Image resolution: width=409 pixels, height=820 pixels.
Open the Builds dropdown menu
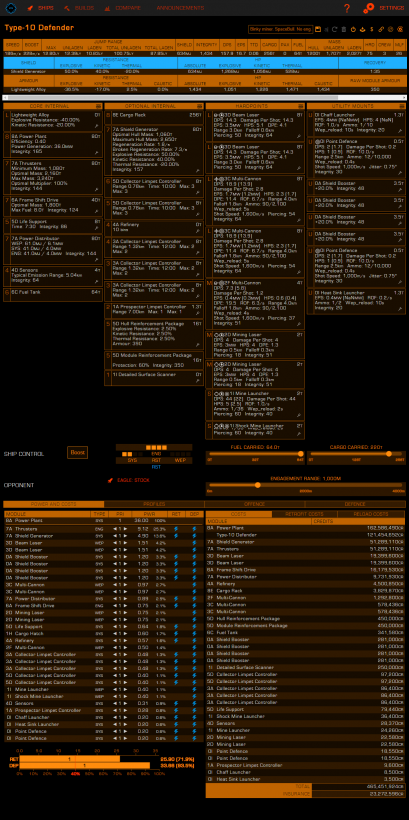79,8
